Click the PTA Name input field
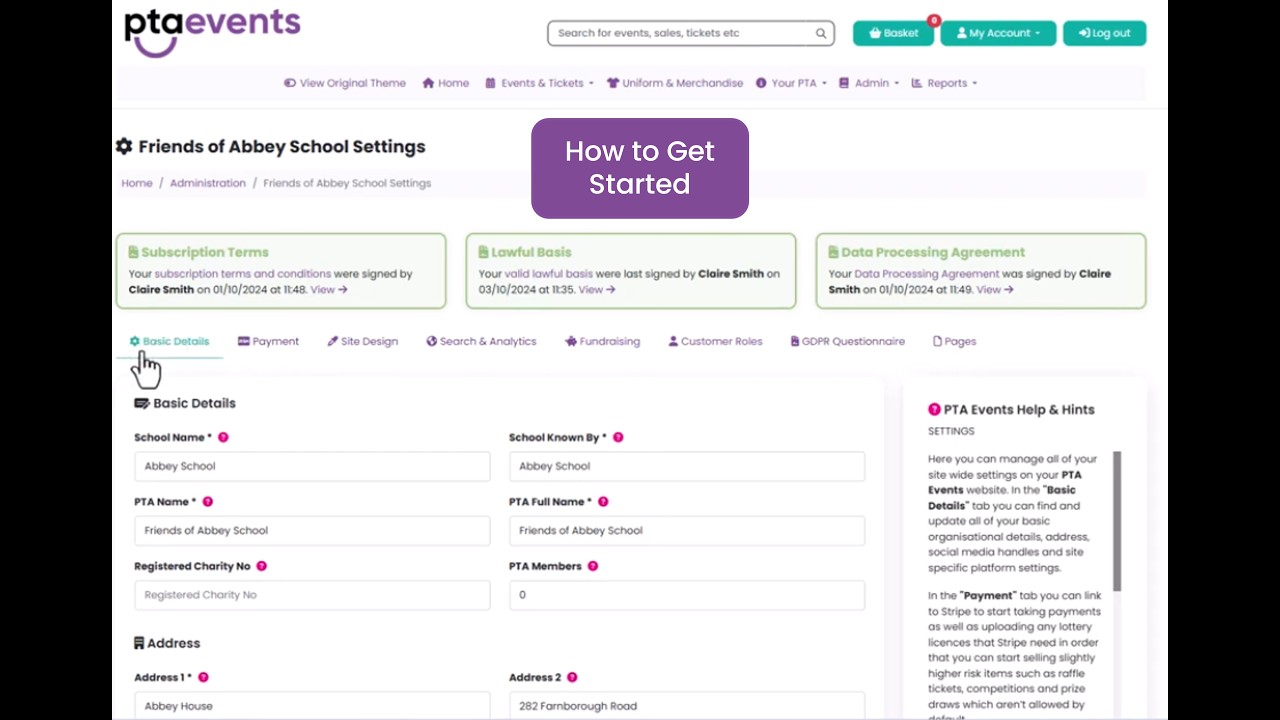 click(312, 530)
